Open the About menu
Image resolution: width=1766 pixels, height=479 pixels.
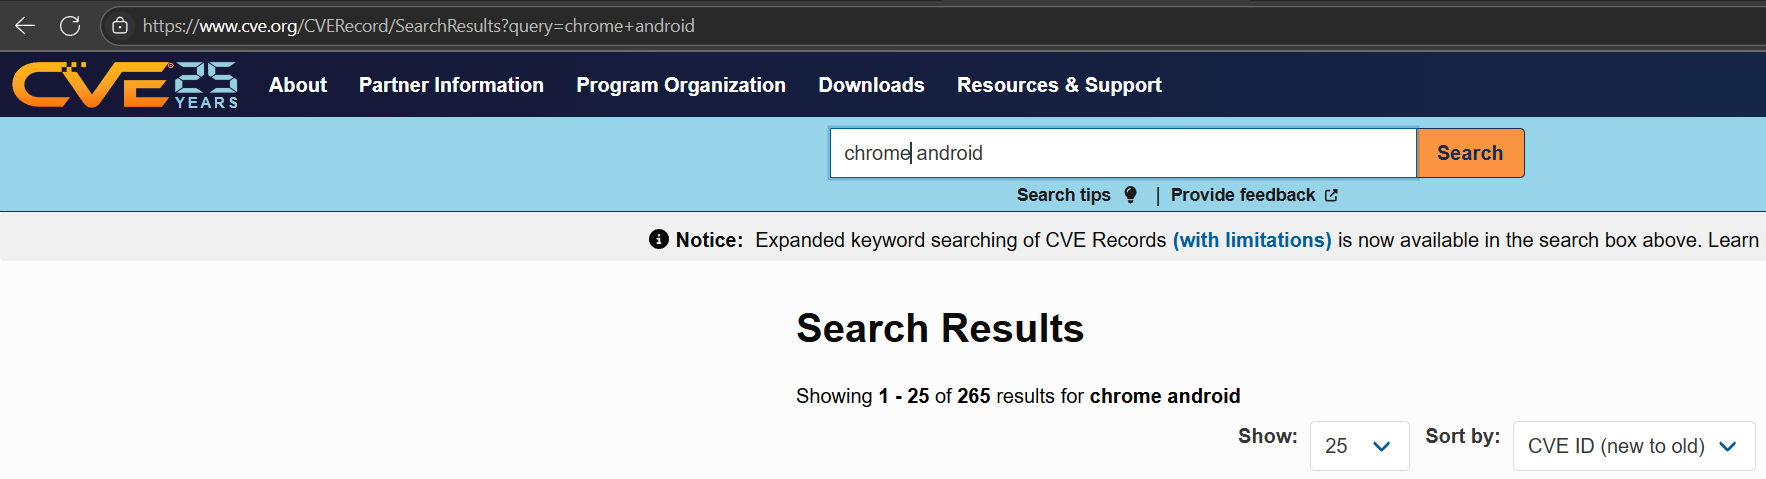(298, 85)
